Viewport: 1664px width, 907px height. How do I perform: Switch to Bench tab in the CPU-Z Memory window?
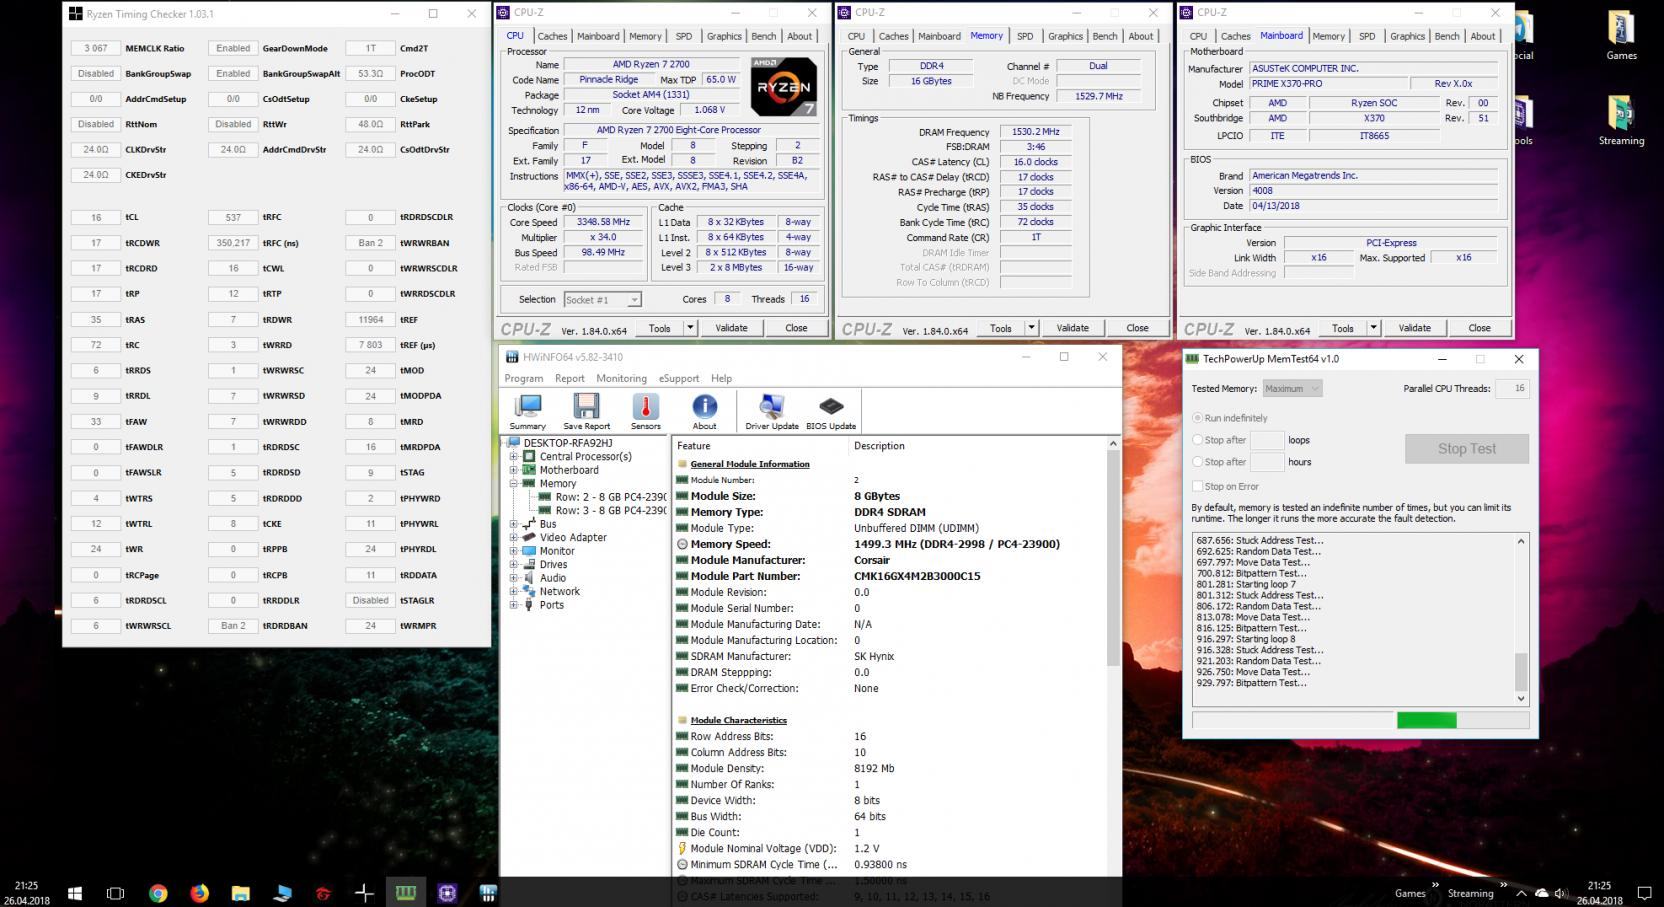pos(1105,36)
